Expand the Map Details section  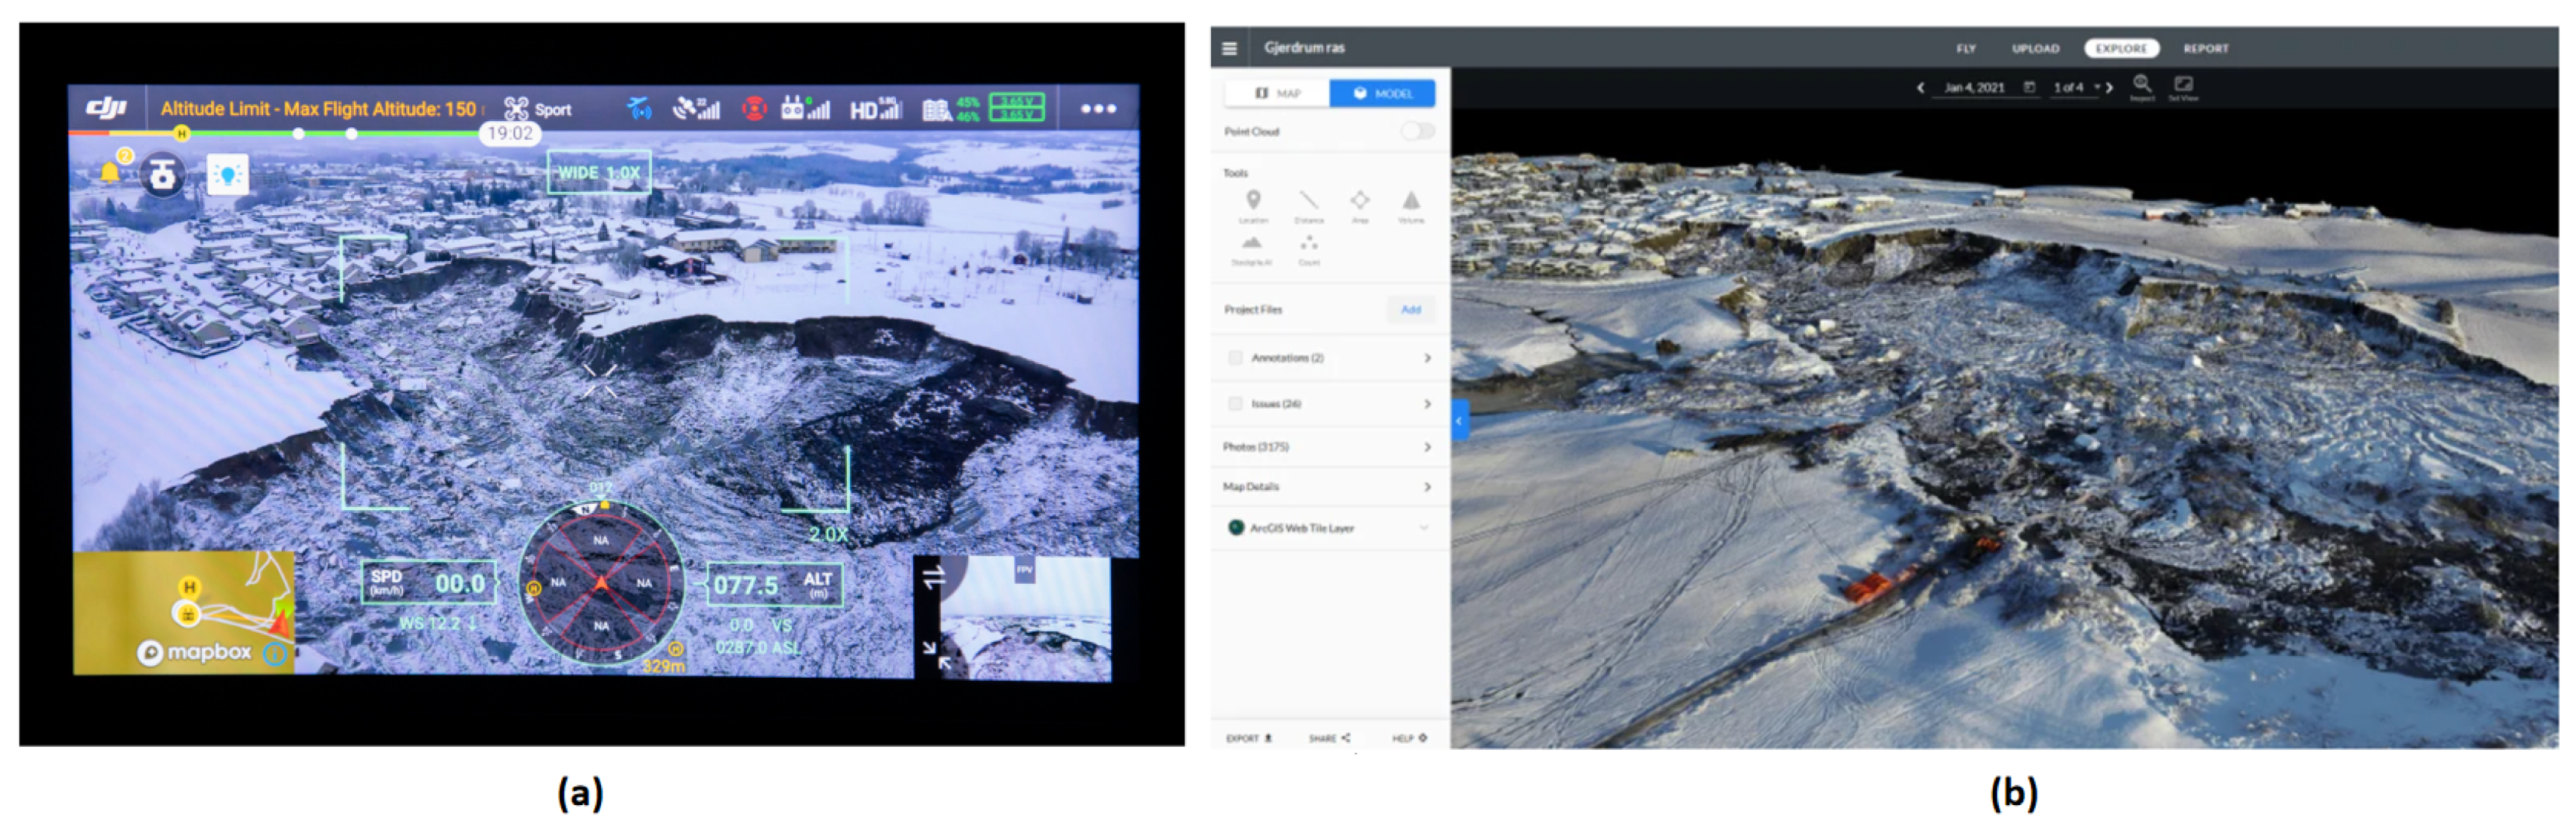coord(1426,487)
